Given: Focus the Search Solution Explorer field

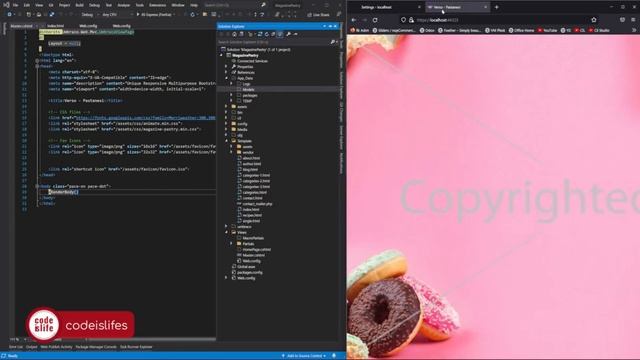Looking at the screenshot, I should tap(274, 42).
